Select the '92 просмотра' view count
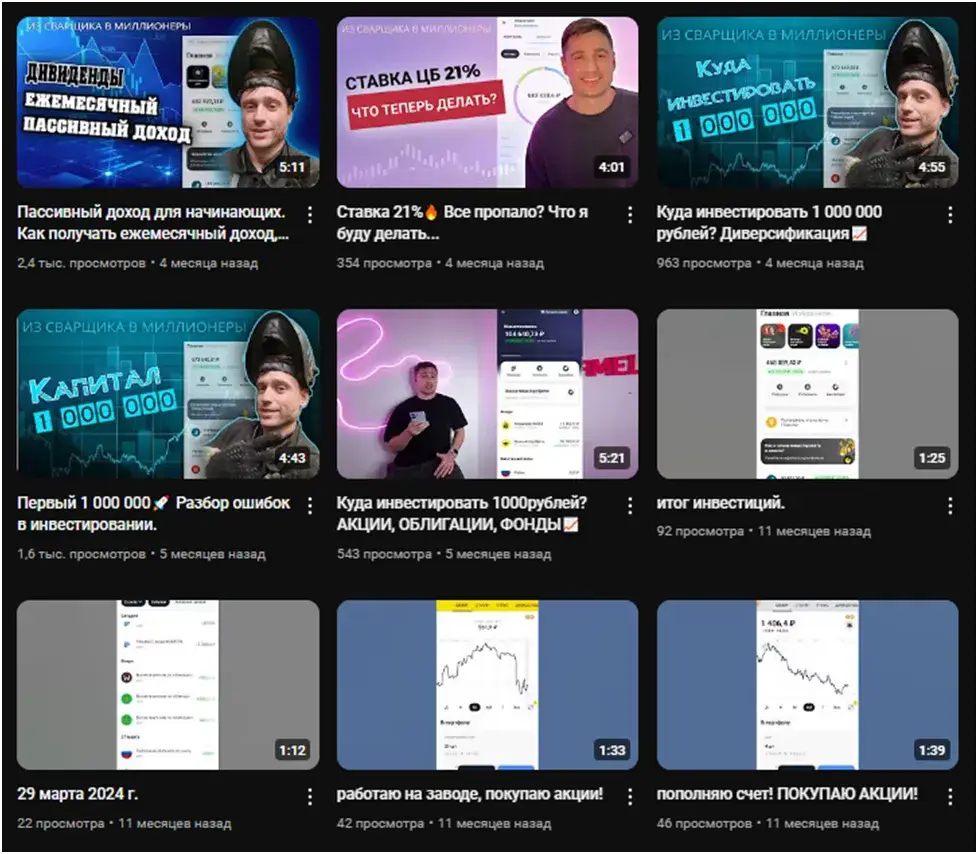 coord(700,531)
